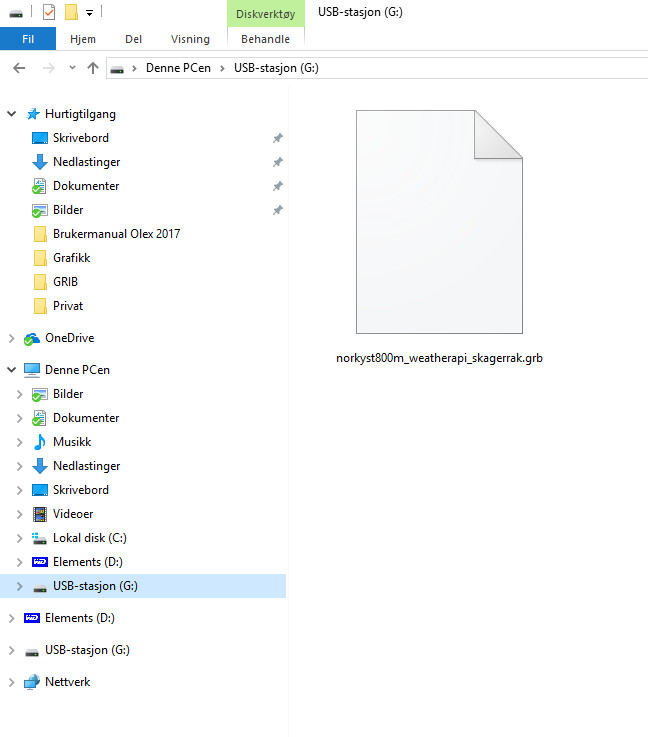Open the recent locations dropdown
This screenshot has width=648, height=737.
coord(72,68)
